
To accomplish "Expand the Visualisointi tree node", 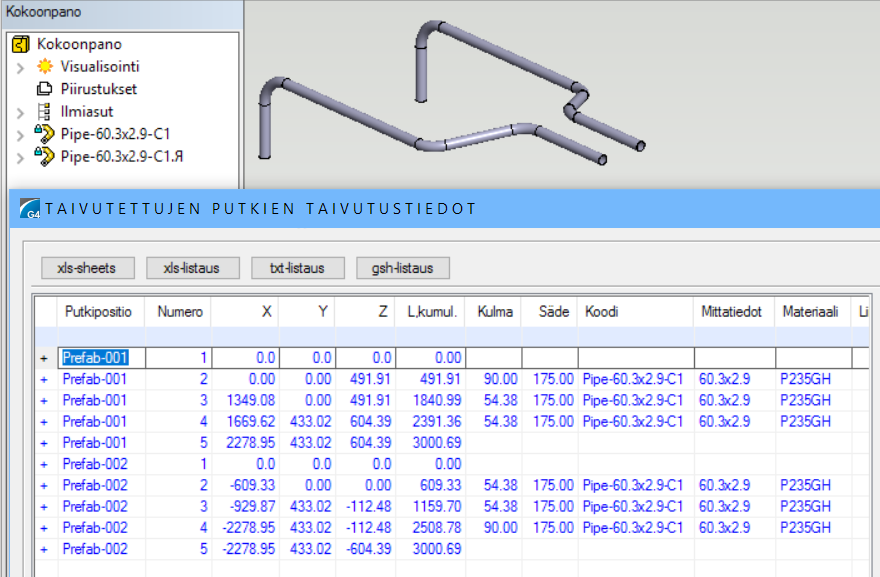I will point(20,67).
